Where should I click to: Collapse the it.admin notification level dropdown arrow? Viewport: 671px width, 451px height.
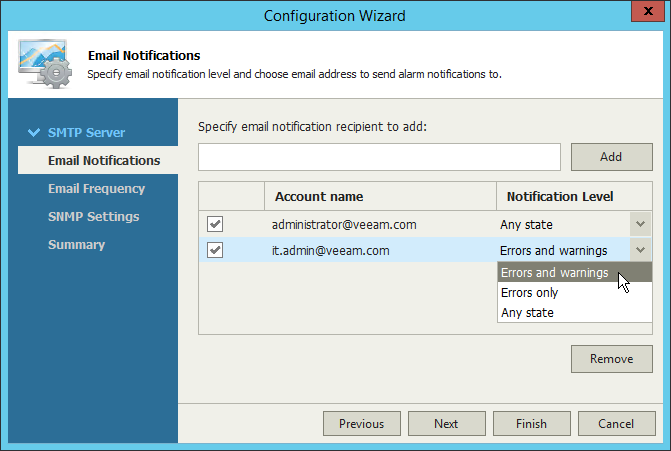pos(641,250)
